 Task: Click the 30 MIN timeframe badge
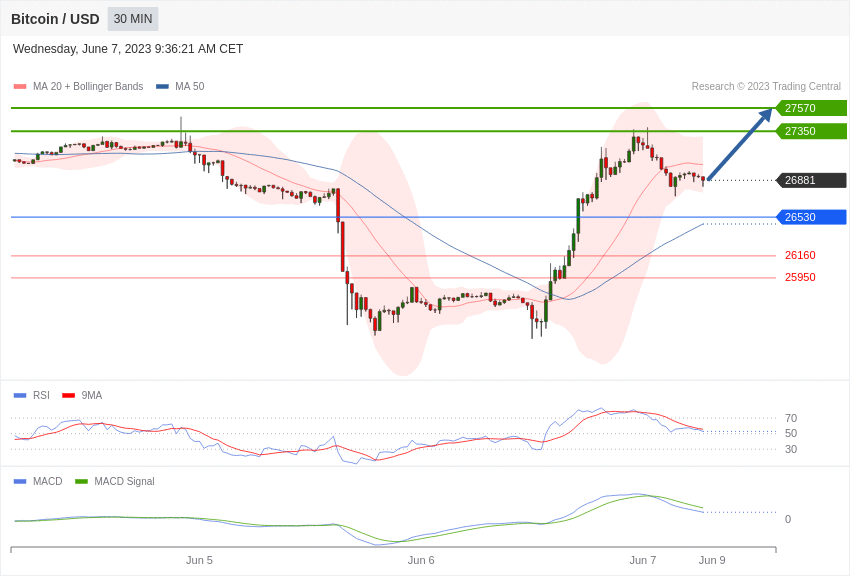(133, 19)
